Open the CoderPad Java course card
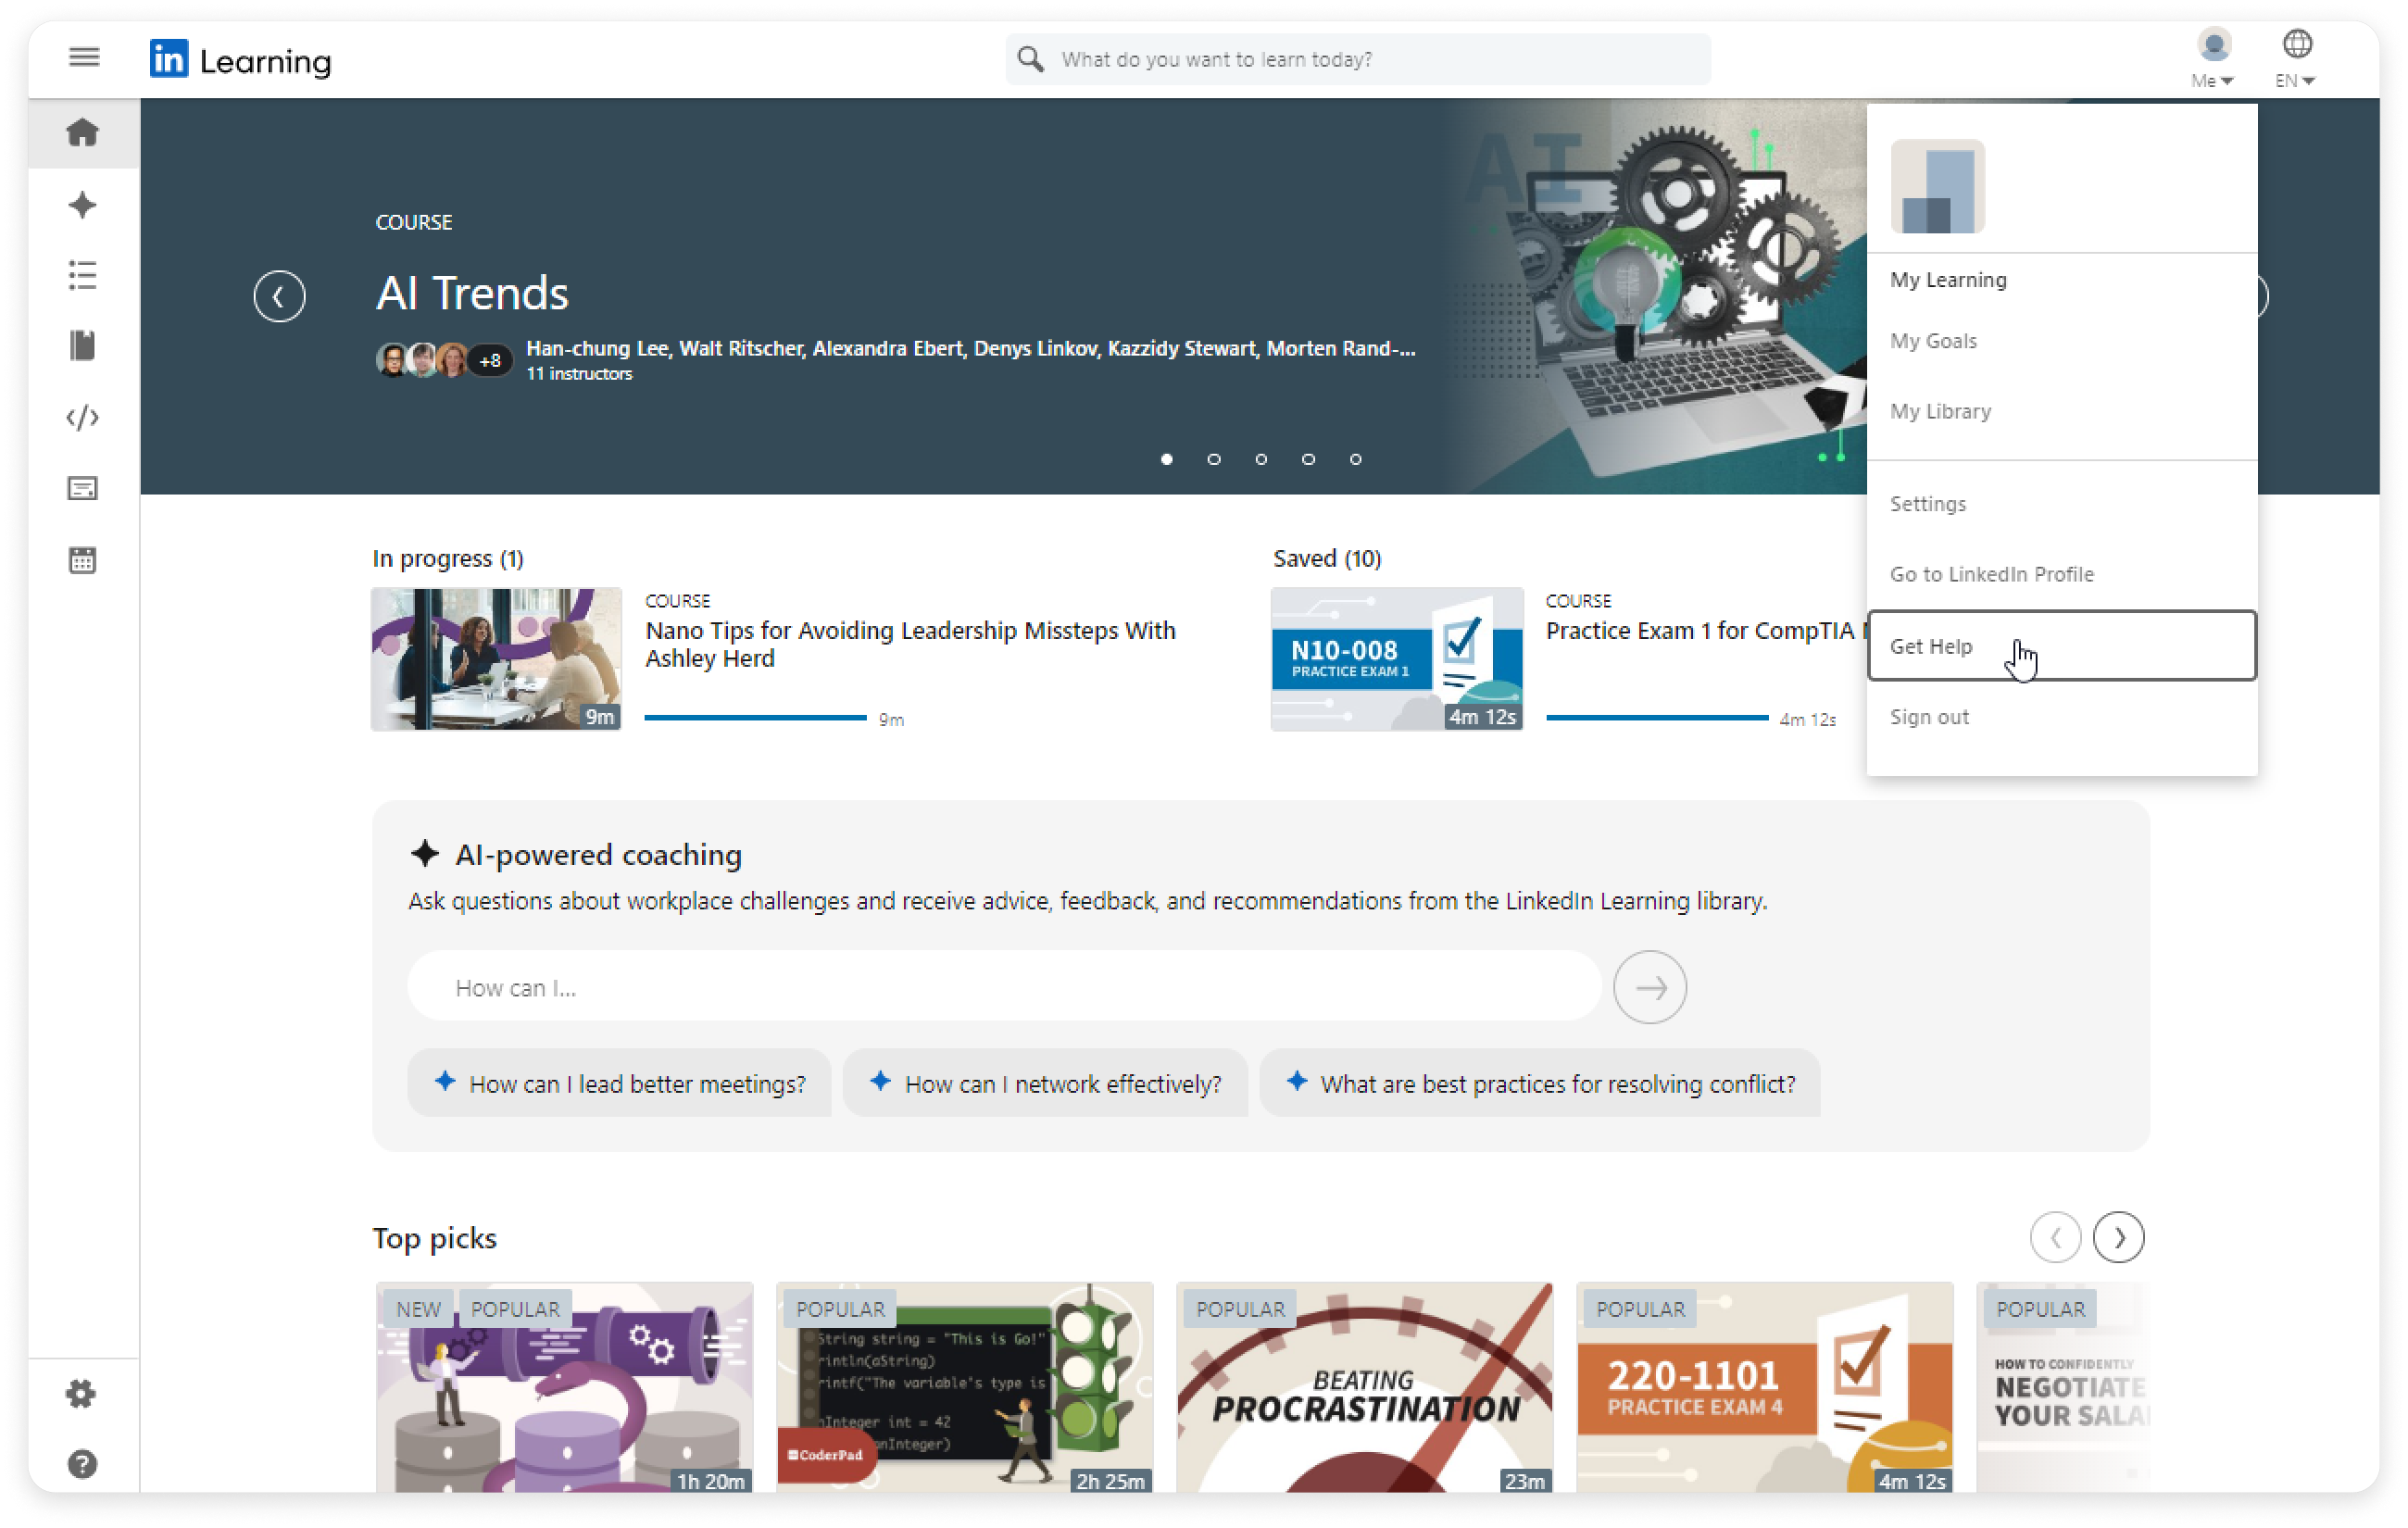2408x1528 pixels. [x=964, y=1387]
